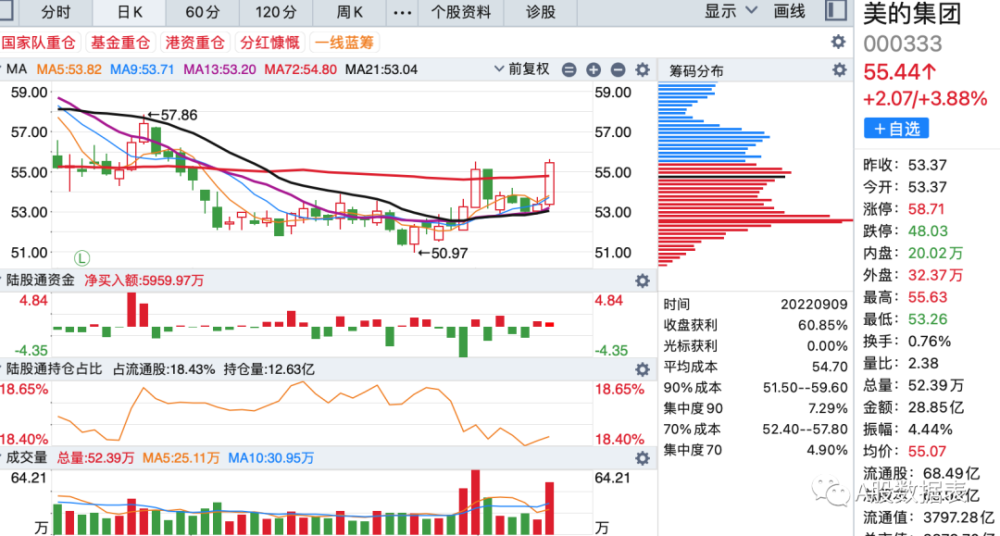
Task: Switch to the 60分 tab
Action: 203,11
